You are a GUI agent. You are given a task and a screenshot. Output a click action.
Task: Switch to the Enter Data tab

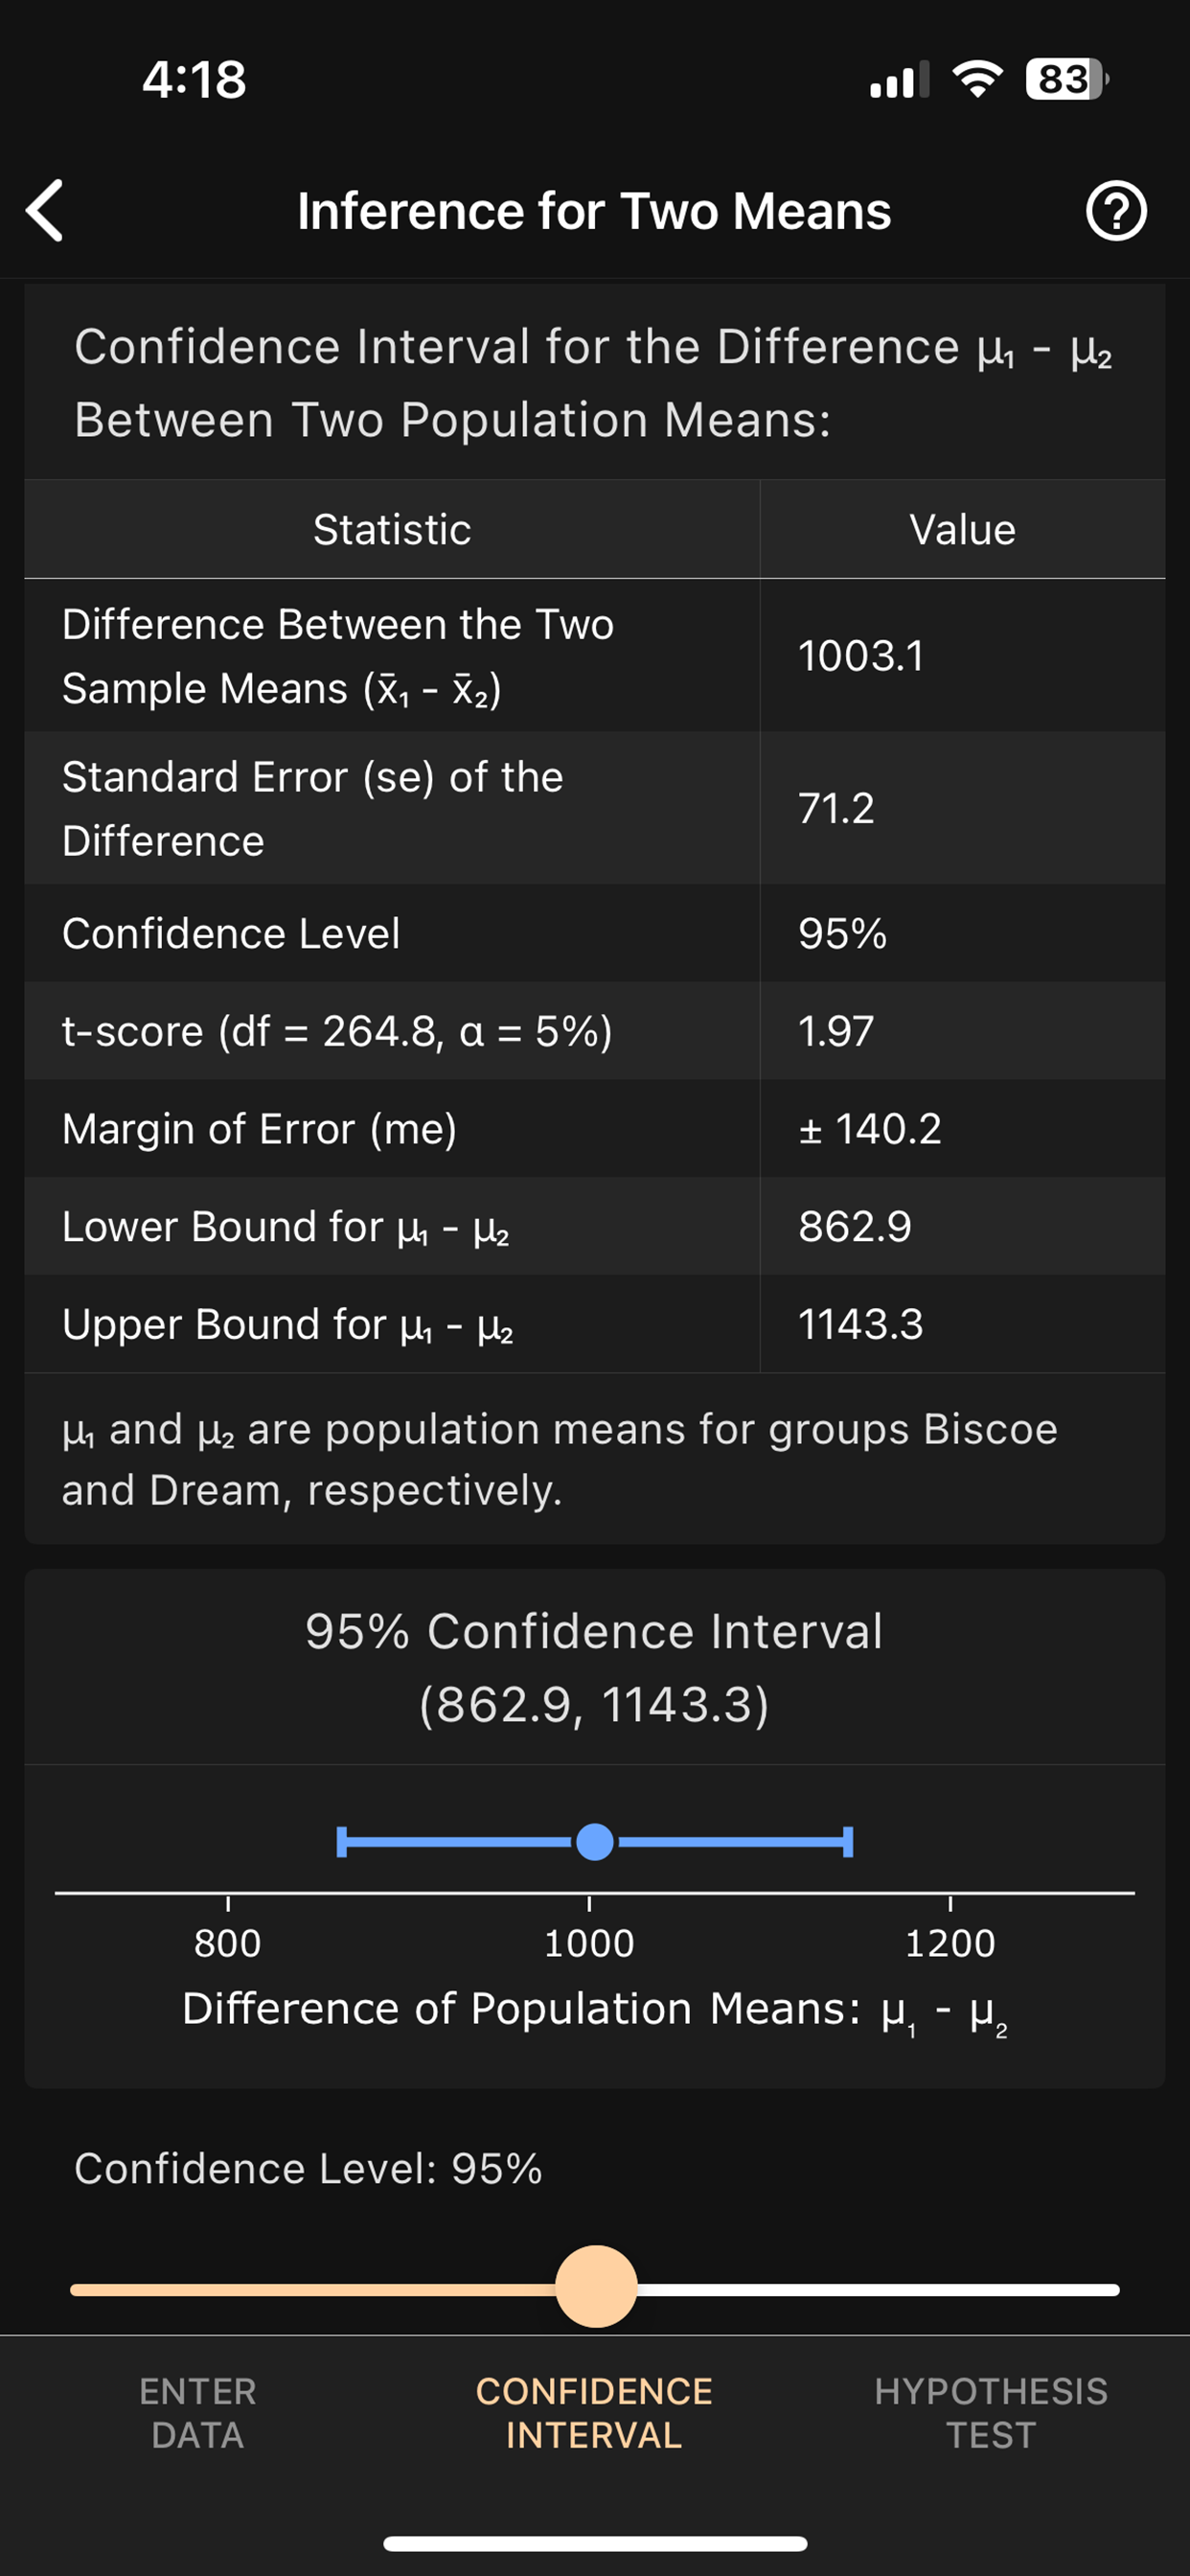coord(198,2412)
